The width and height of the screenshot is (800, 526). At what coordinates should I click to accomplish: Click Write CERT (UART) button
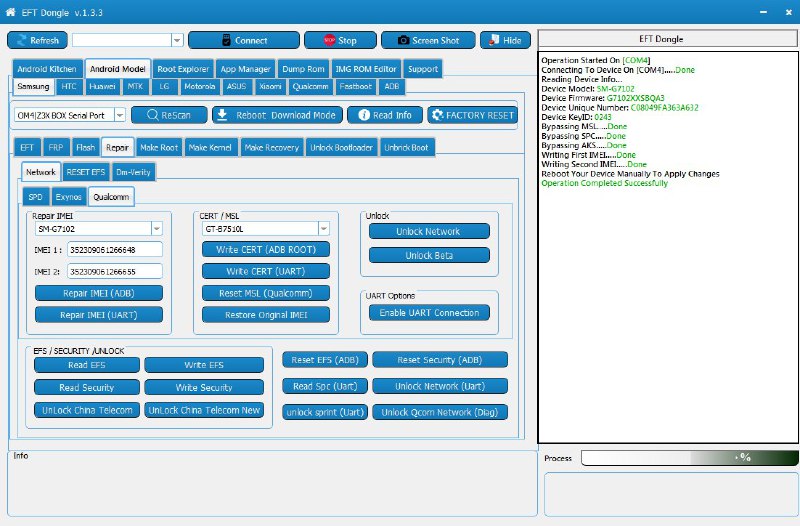tap(266, 271)
